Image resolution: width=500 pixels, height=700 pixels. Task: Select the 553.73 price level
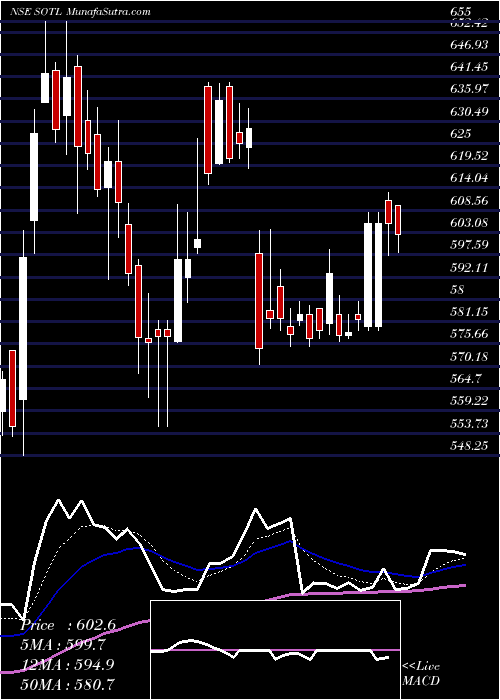469,423
